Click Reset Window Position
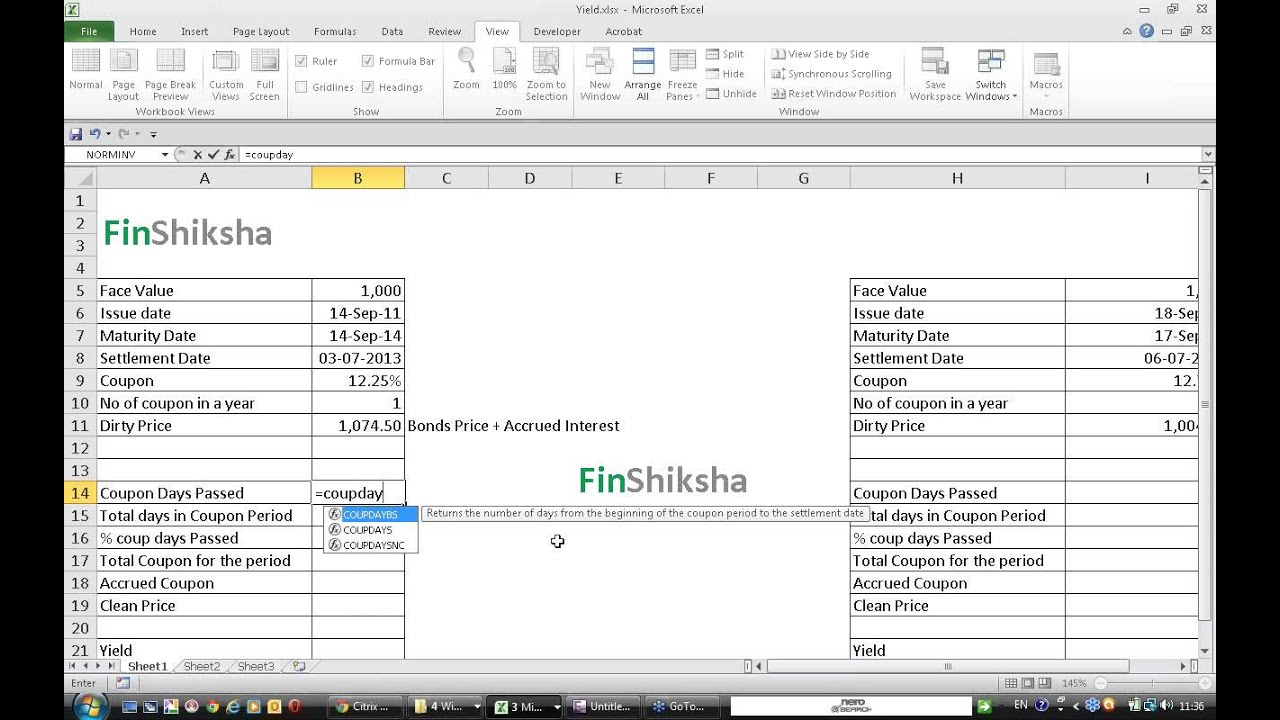The width and height of the screenshot is (1280, 720). (834, 94)
